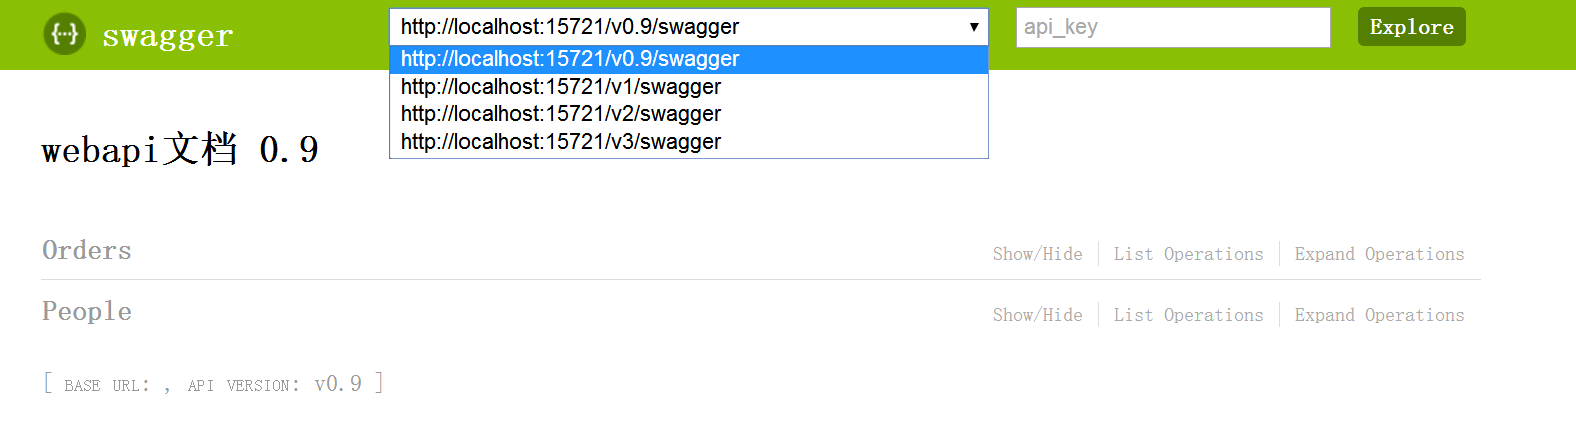Toggle Show/Hide for People
Image resolution: width=1576 pixels, height=446 pixels.
[x=1037, y=315]
